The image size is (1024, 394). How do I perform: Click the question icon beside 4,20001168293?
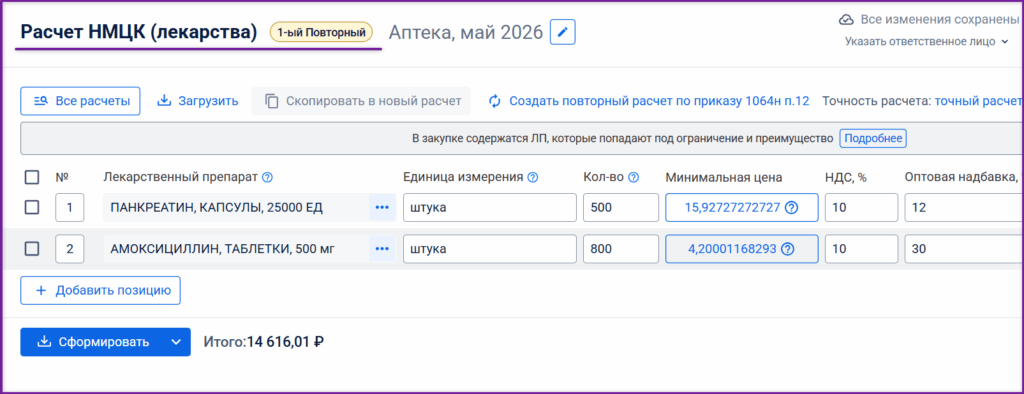click(x=788, y=248)
